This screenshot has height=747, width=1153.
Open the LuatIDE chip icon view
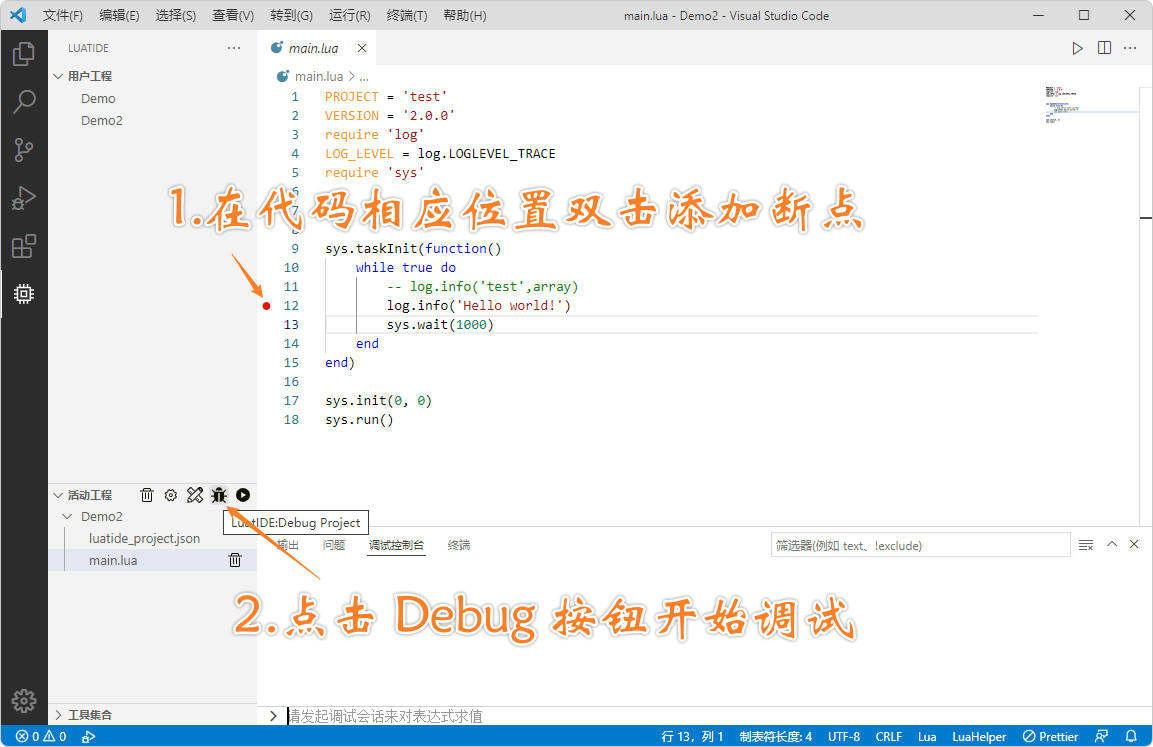click(24, 294)
